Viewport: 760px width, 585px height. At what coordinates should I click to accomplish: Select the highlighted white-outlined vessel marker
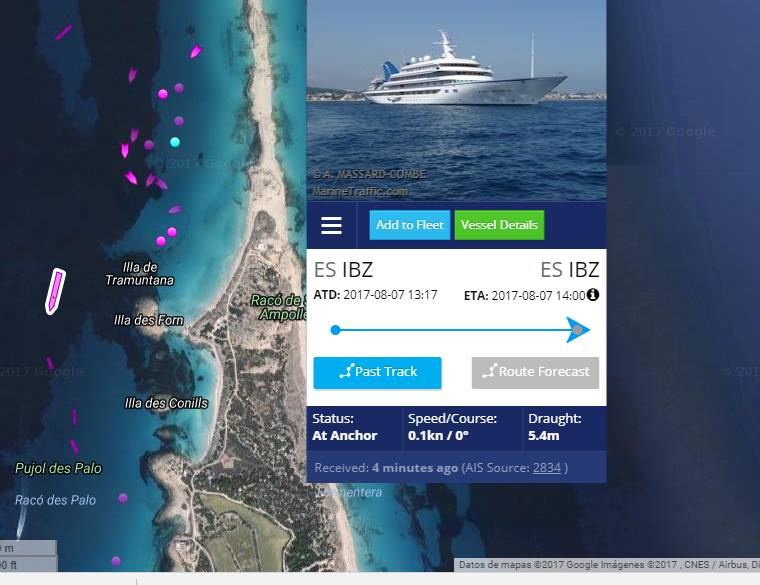pyautogui.click(x=55, y=292)
